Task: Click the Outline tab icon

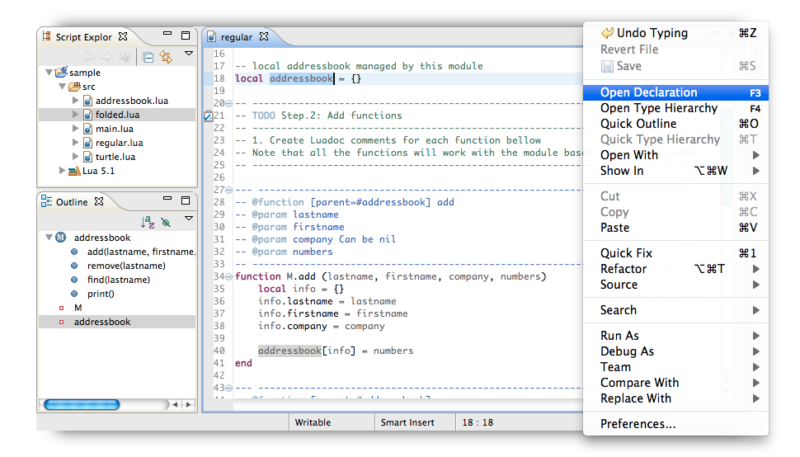Action: pyautogui.click(x=46, y=201)
